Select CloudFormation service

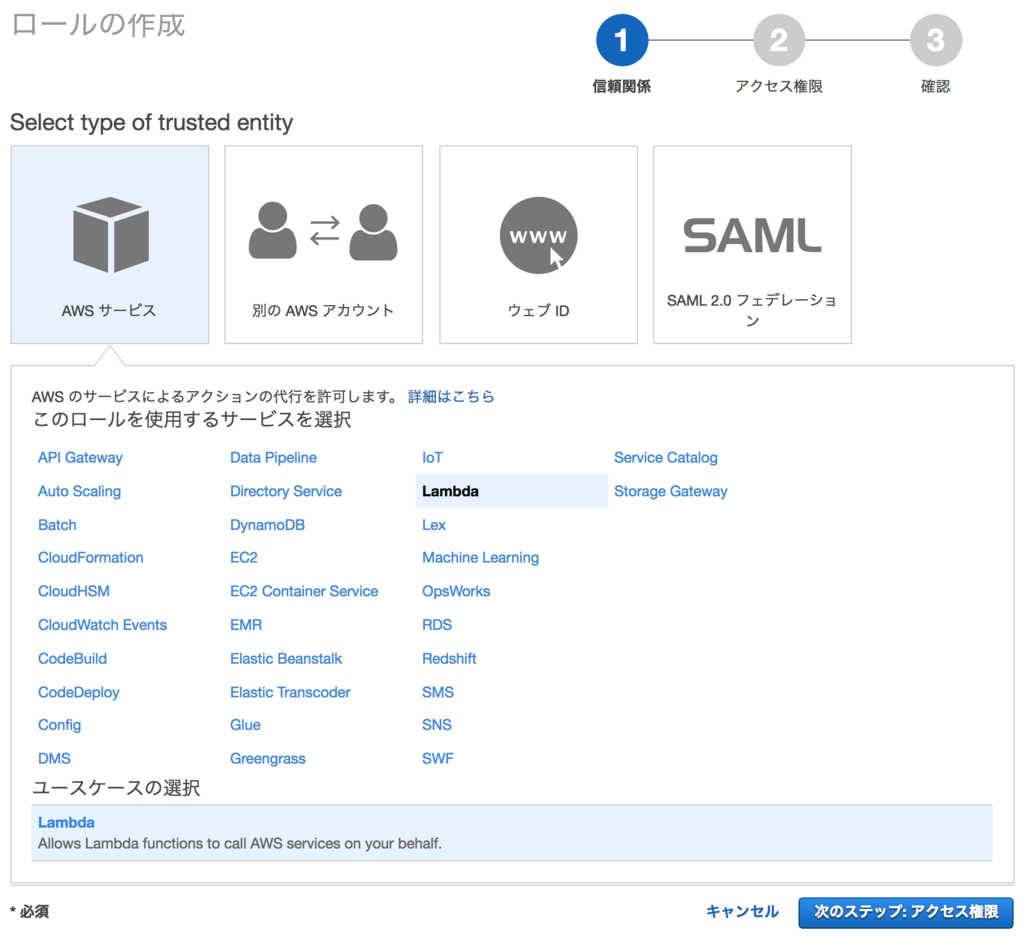(91, 557)
